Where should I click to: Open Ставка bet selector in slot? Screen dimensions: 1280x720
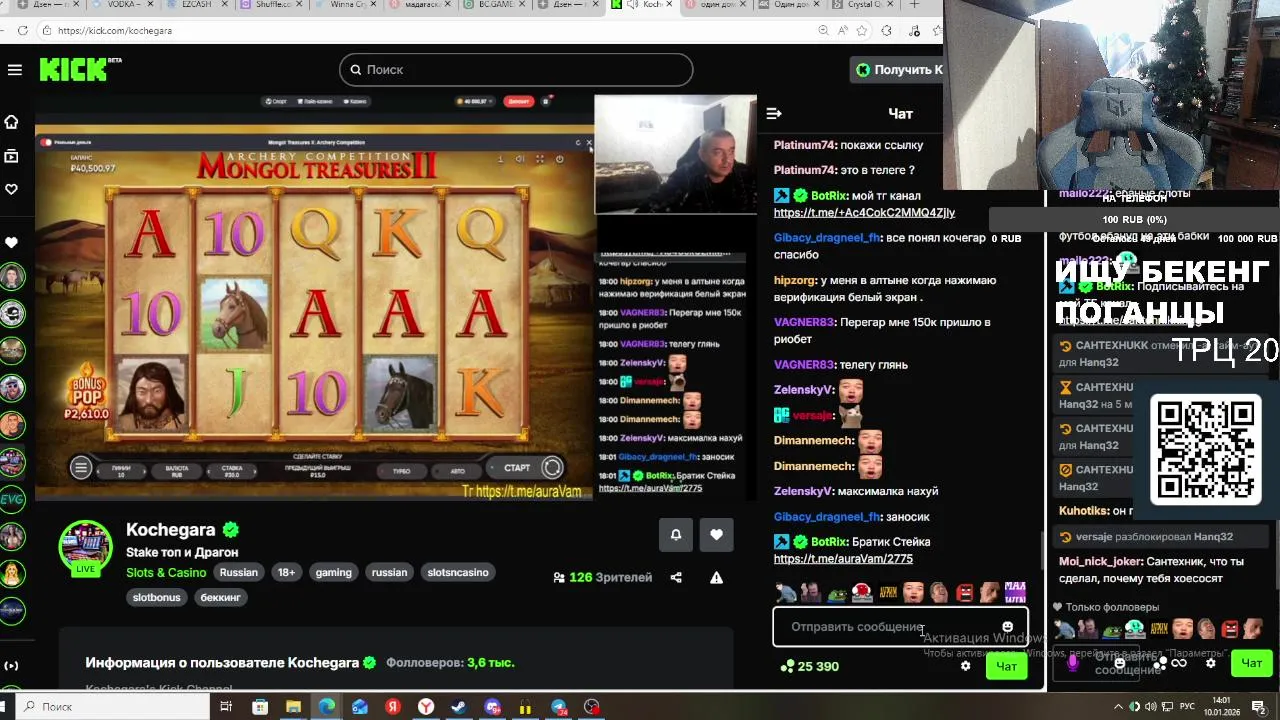pyautogui.click(x=232, y=470)
